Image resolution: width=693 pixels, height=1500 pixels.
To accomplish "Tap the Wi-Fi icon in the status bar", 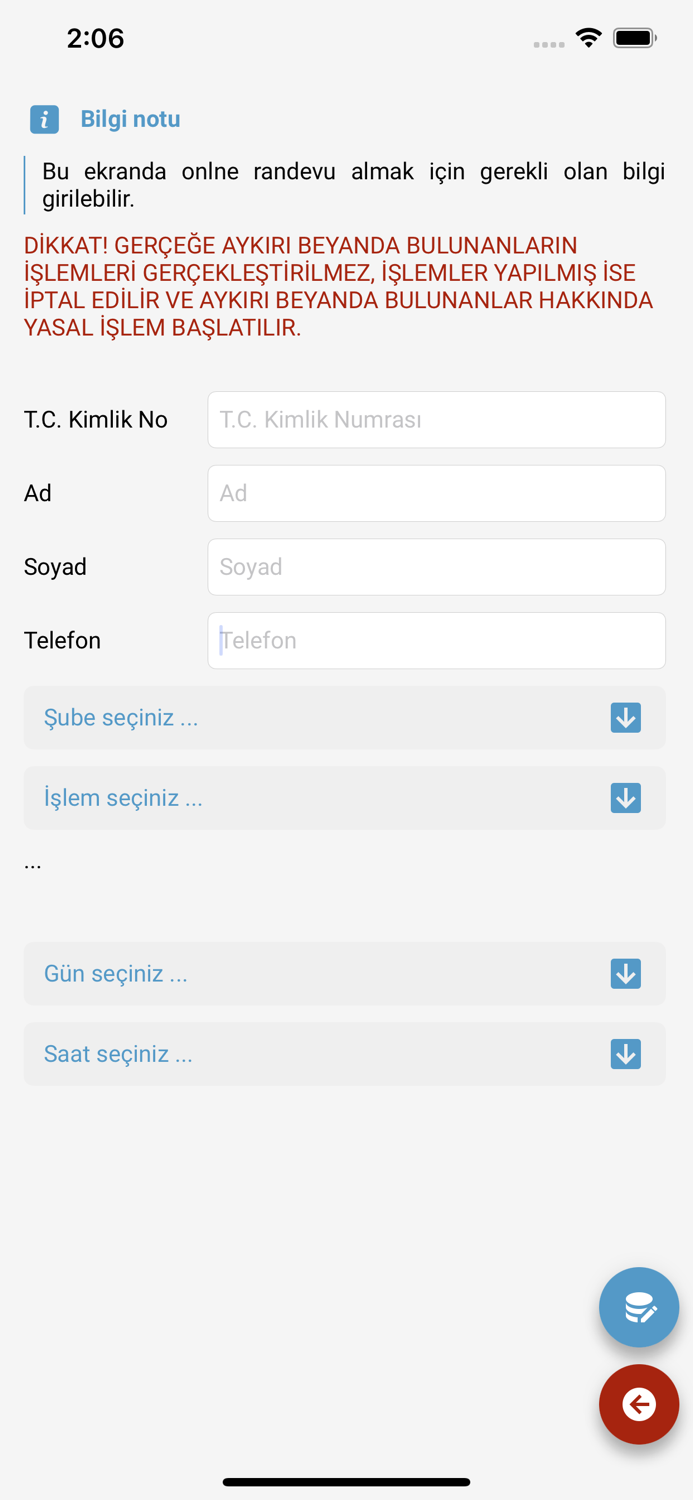I will 588,37.
